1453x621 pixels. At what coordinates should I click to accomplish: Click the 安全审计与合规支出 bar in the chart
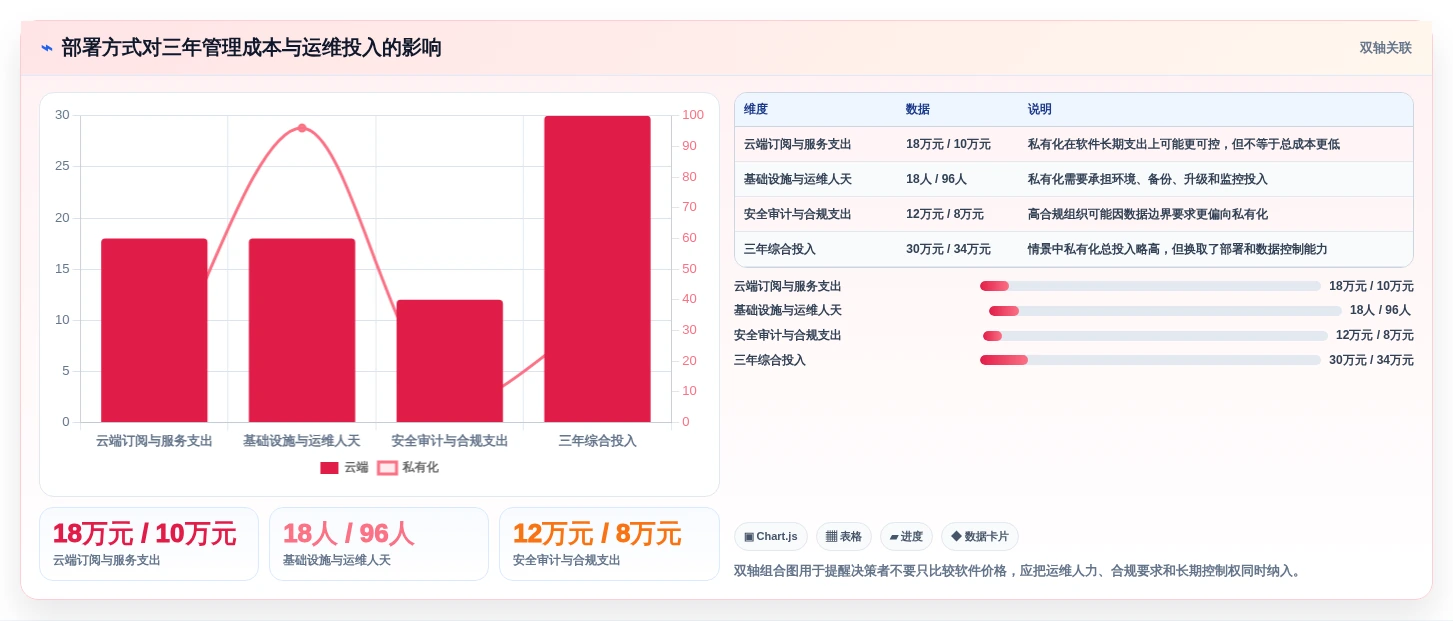click(450, 361)
